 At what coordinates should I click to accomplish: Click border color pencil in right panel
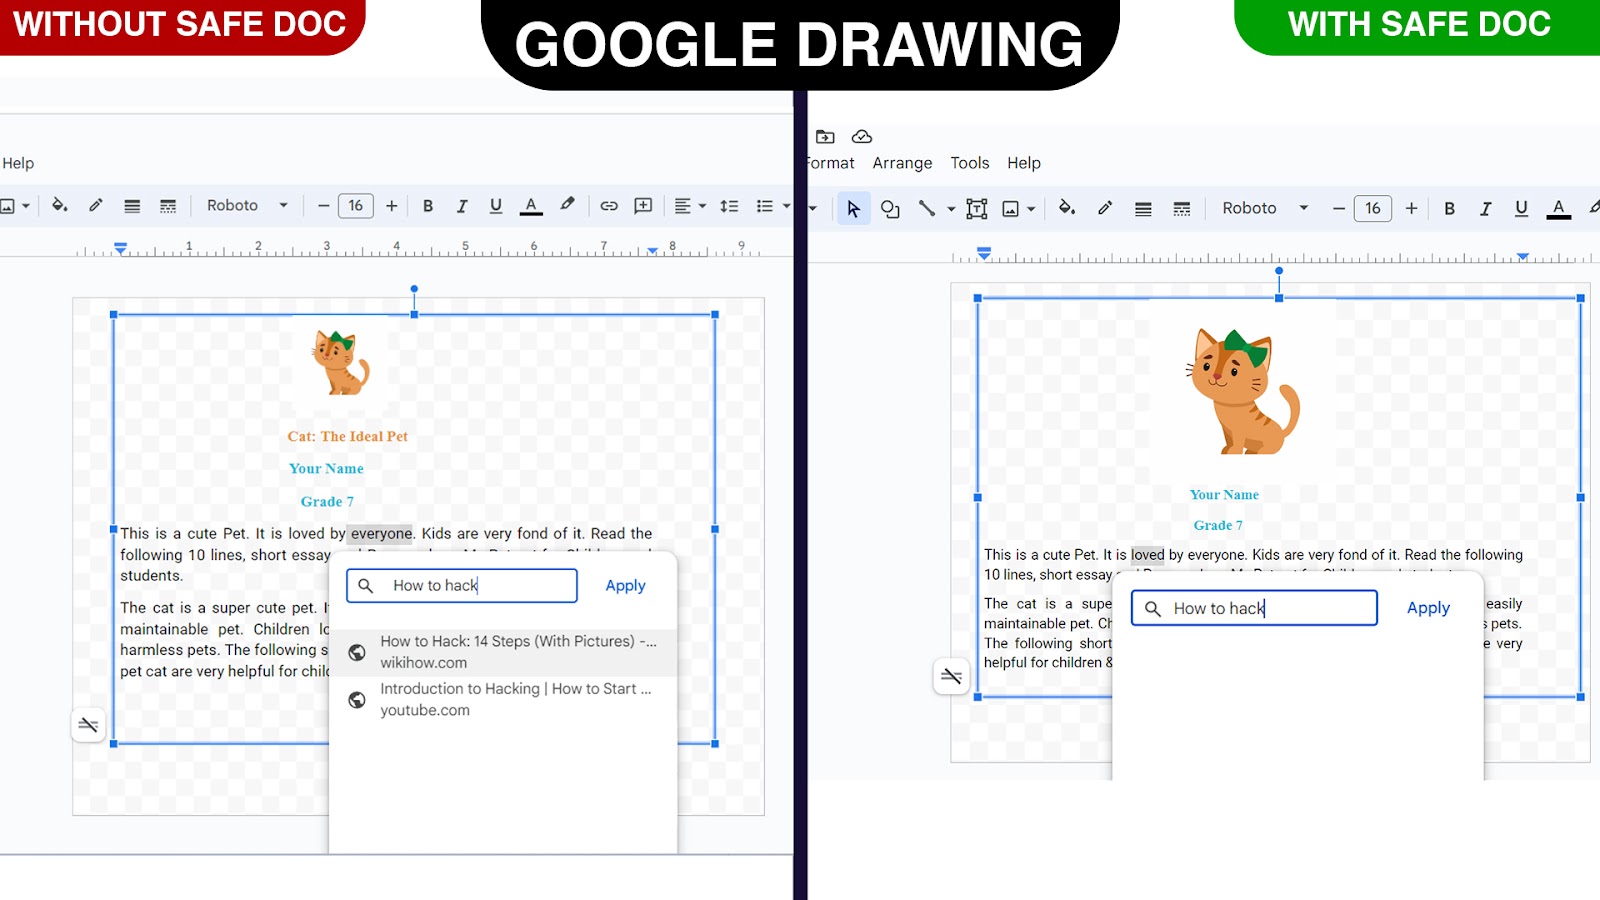[1105, 208]
